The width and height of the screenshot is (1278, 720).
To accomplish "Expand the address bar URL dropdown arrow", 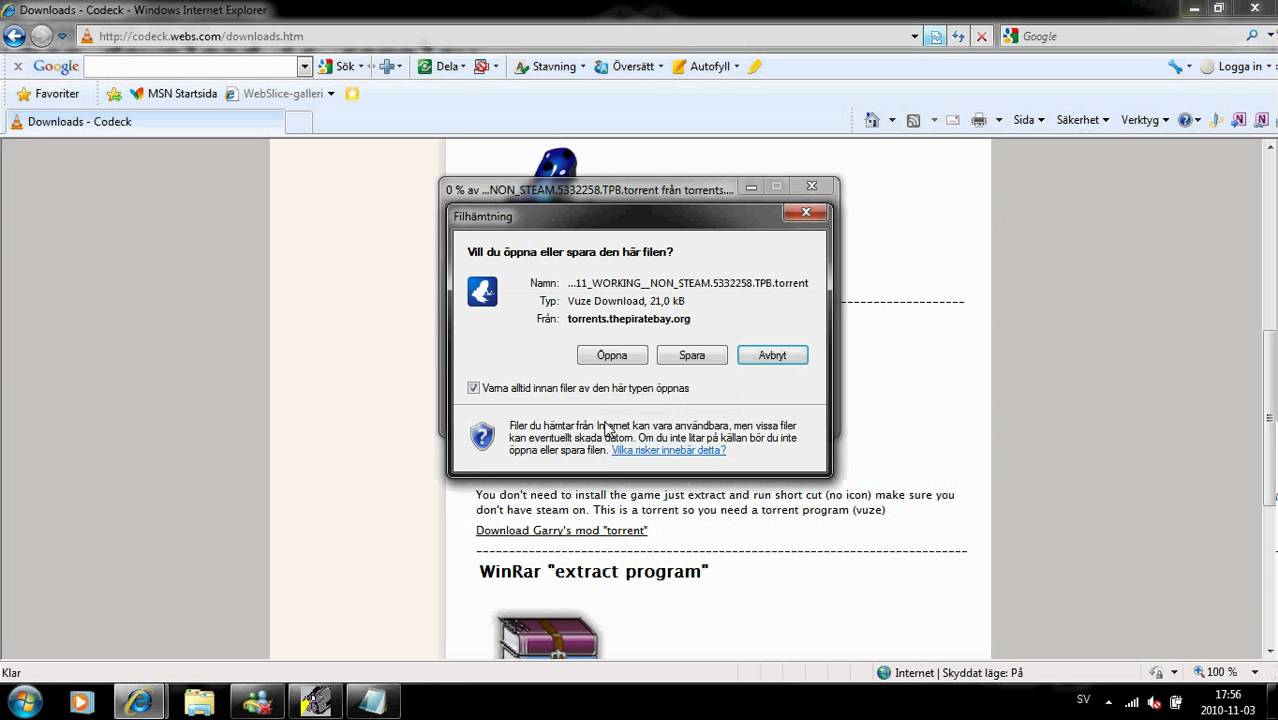I will point(915,36).
